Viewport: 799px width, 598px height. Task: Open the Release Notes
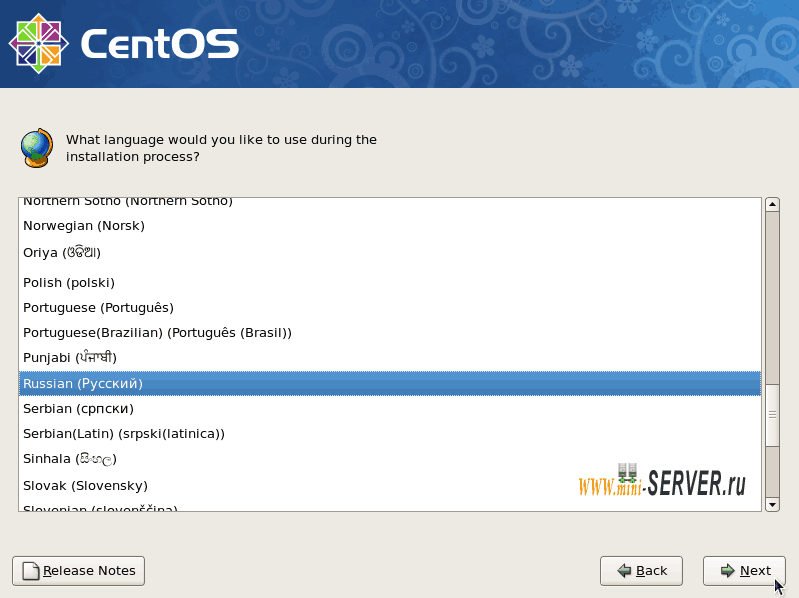78,570
